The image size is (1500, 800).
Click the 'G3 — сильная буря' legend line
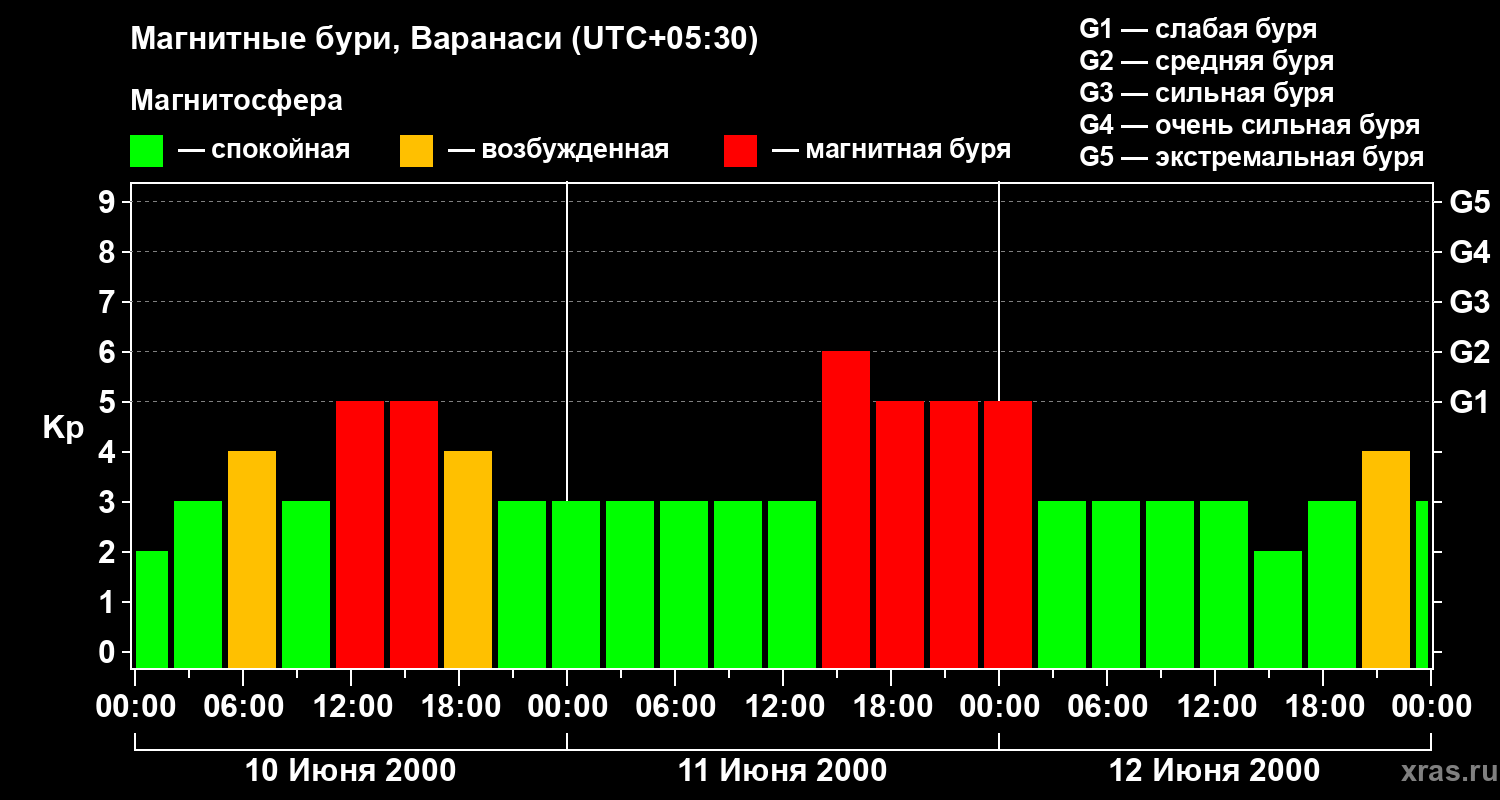[1206, 93]
